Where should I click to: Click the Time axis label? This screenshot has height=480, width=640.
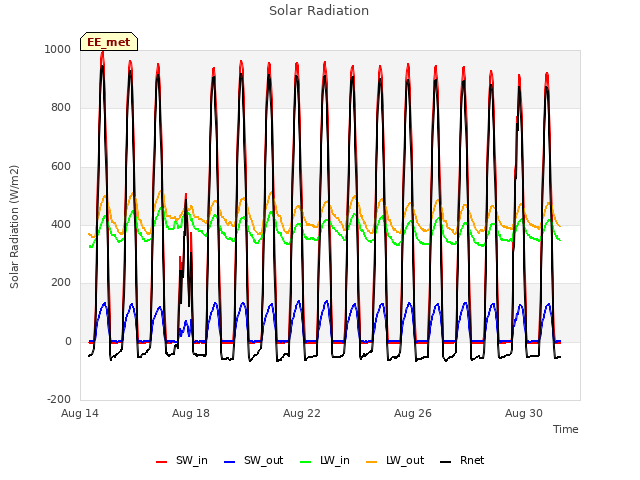pyautogui.click(x=566, y=429)
